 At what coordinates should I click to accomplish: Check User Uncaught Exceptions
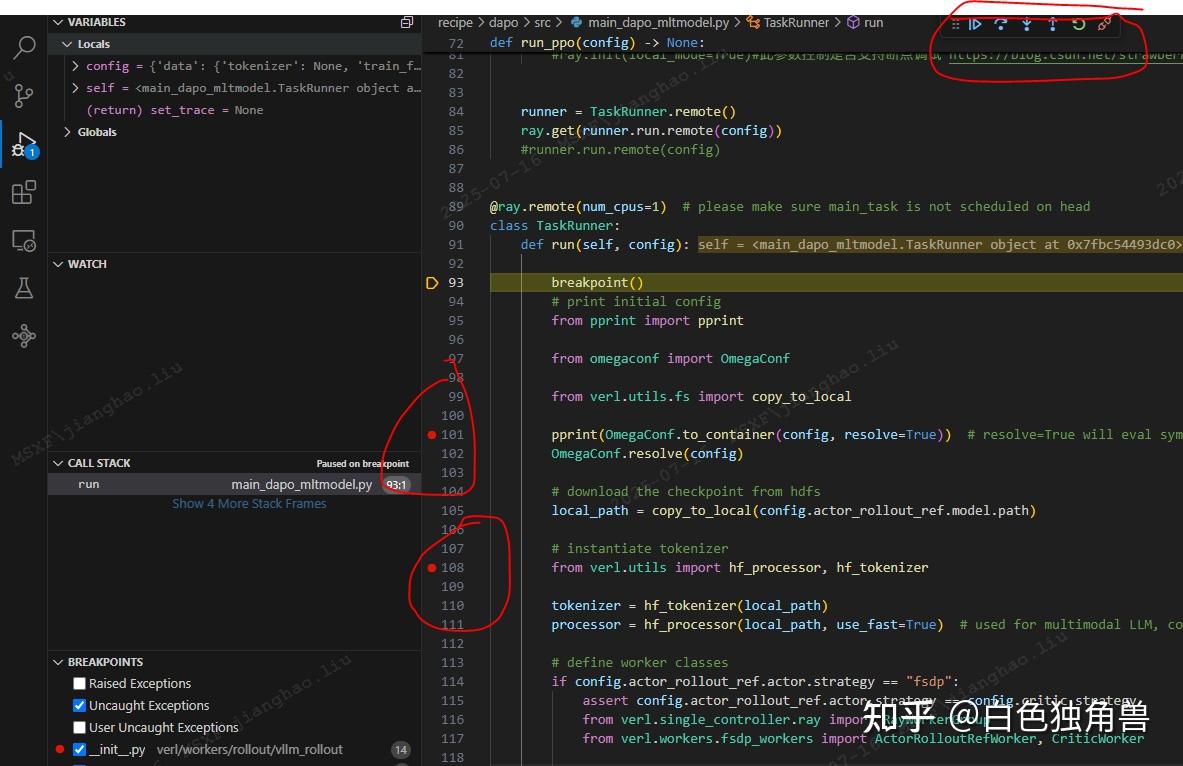pyautogui.click(x=79, y=727)
